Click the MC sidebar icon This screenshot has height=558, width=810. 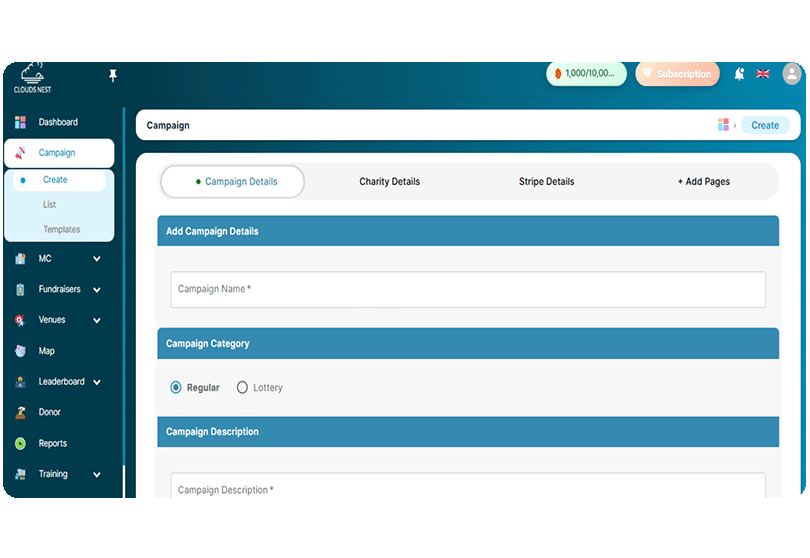coord(20,258)
